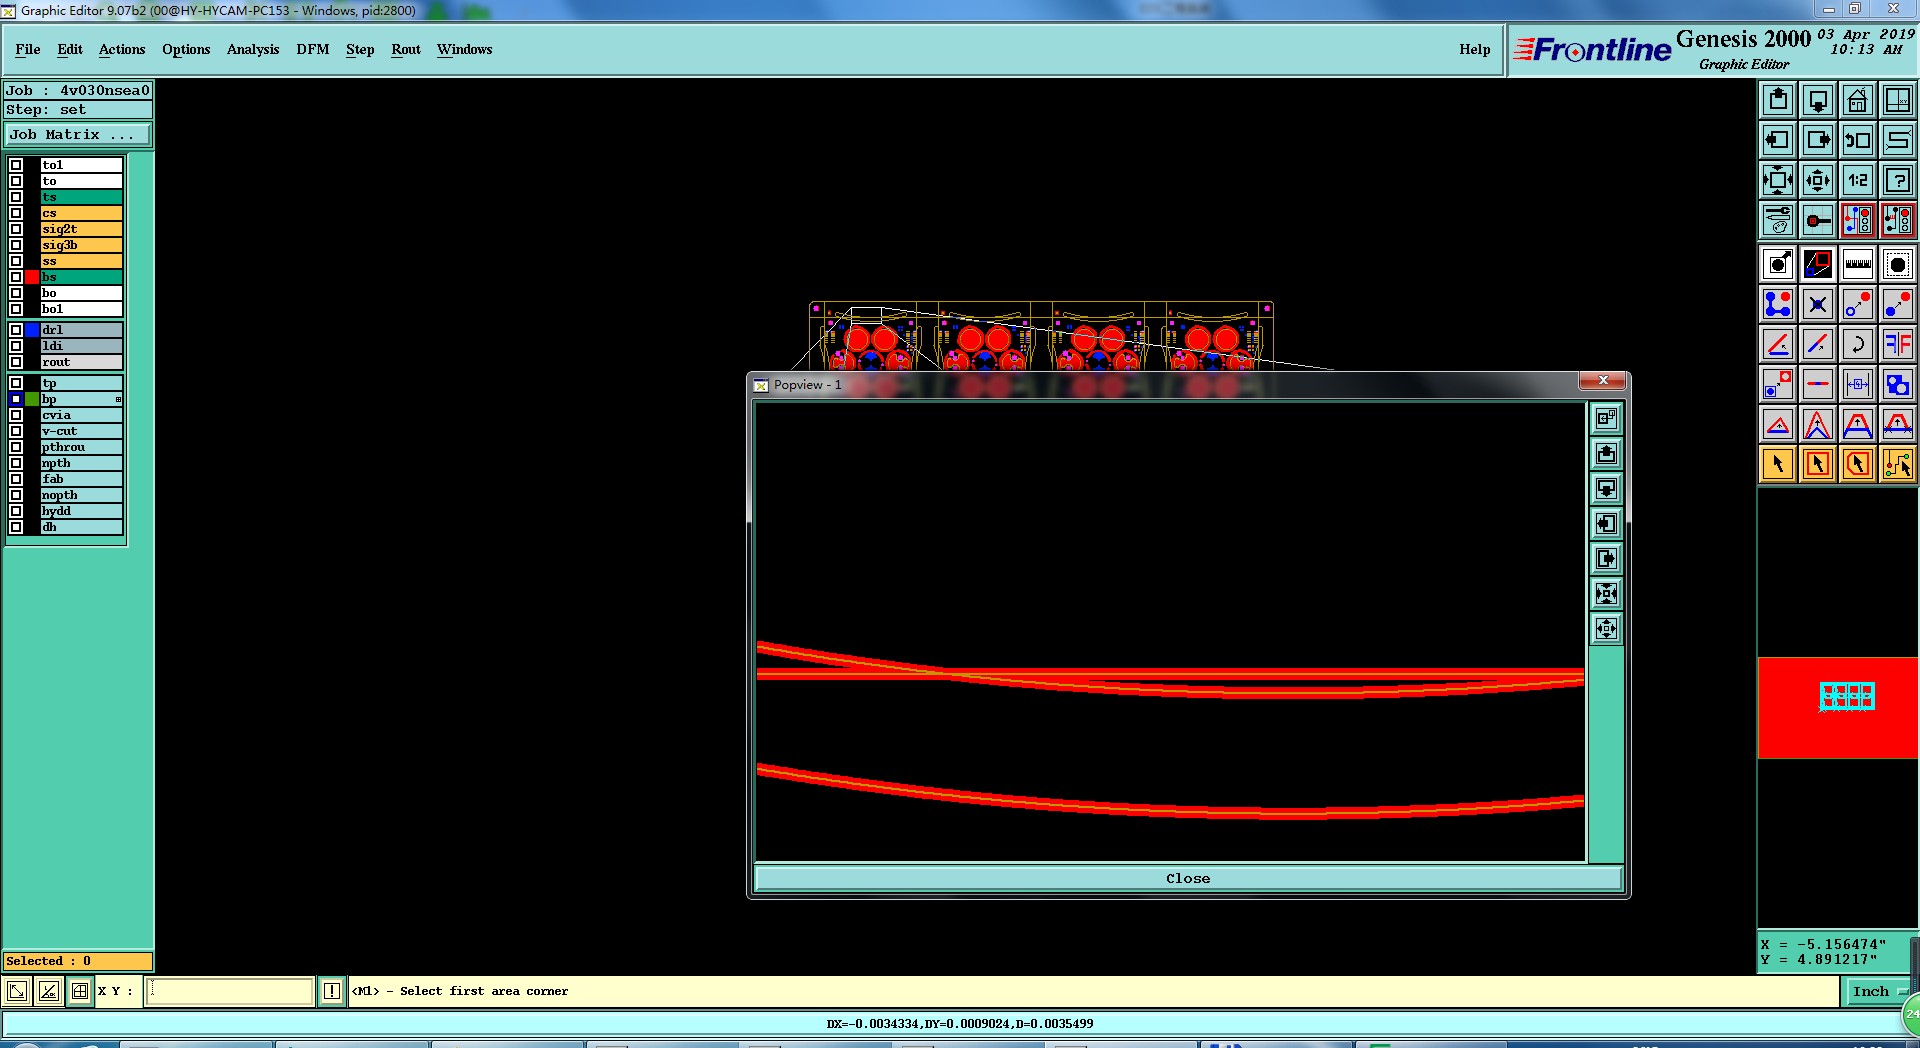Open the Step menu
The image size is (1920, 1048).
pos(360,49)
